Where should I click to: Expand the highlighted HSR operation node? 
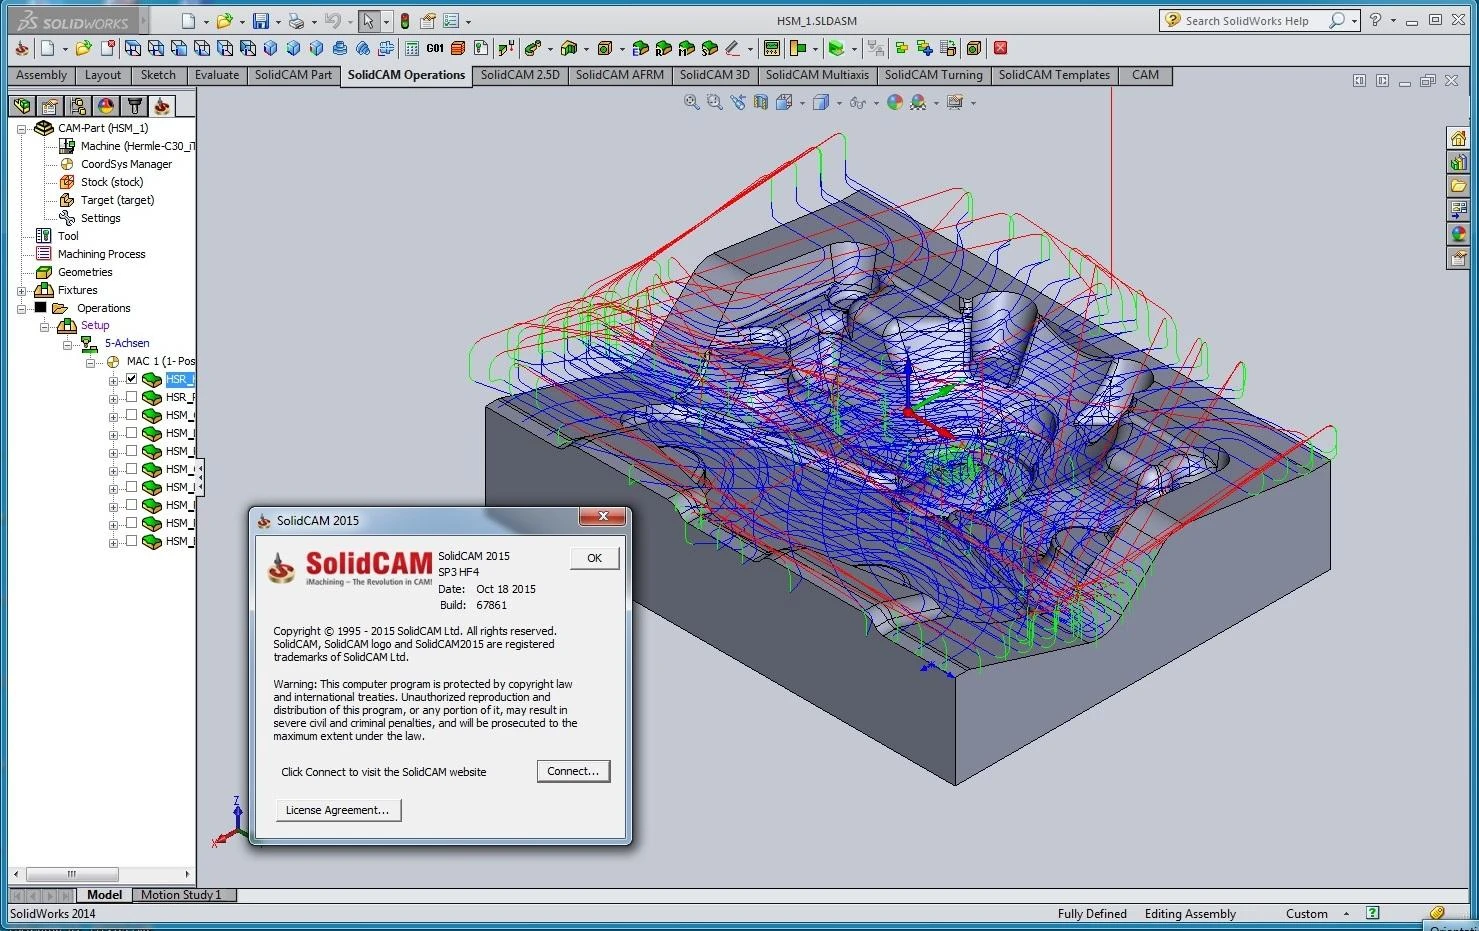[x=113, y=380]
